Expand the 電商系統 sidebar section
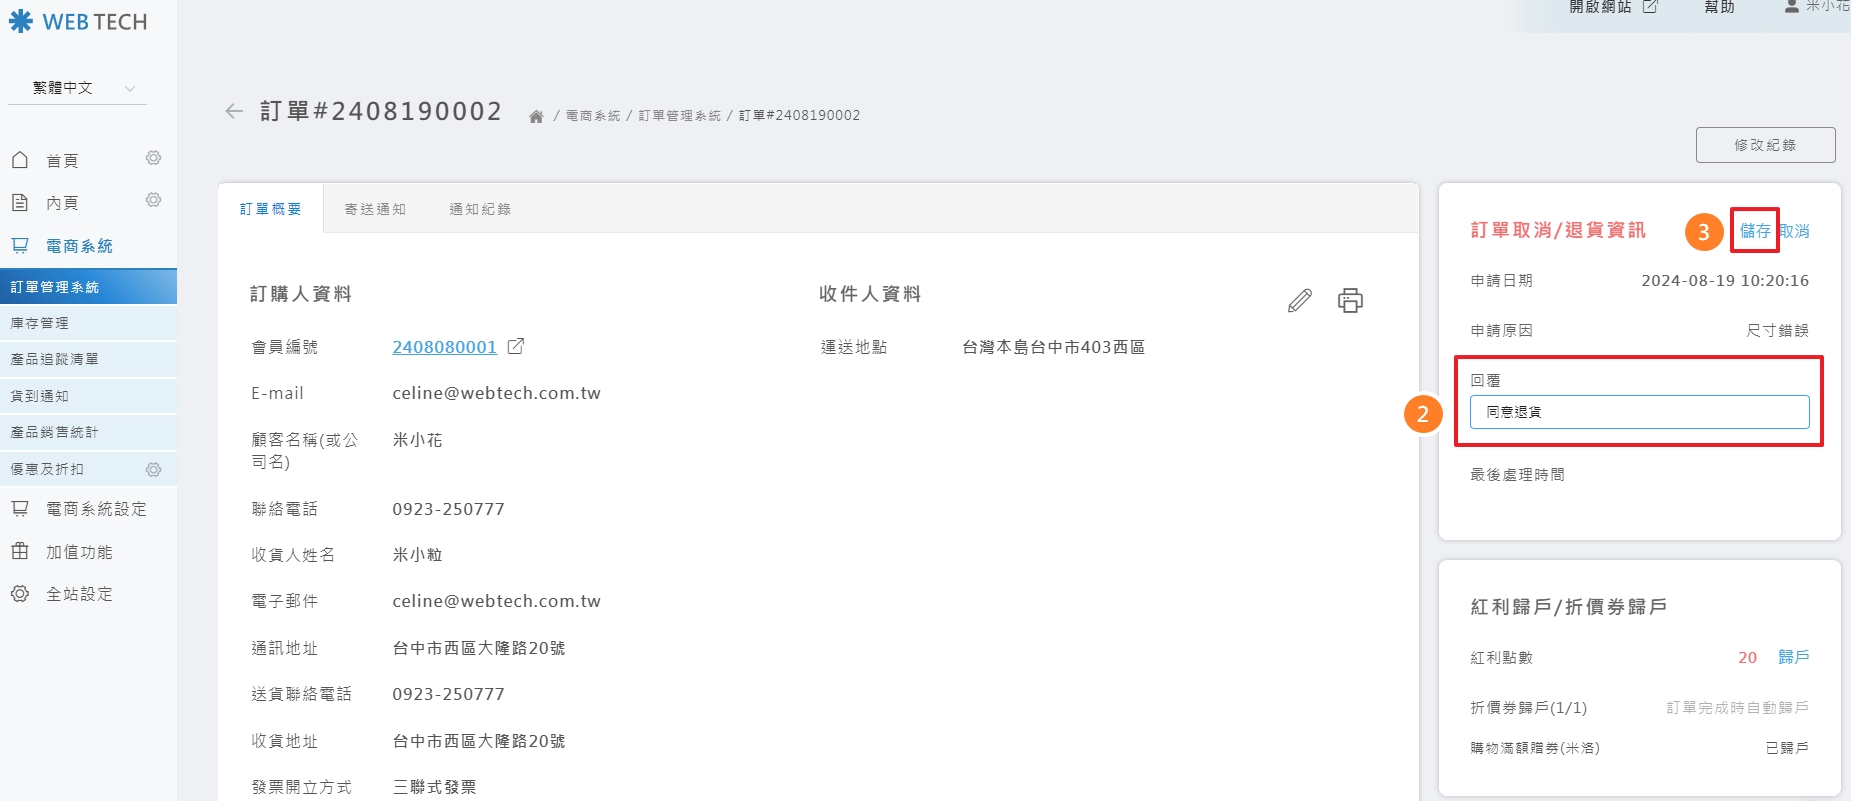1851x801 pixels. [79, 246]
